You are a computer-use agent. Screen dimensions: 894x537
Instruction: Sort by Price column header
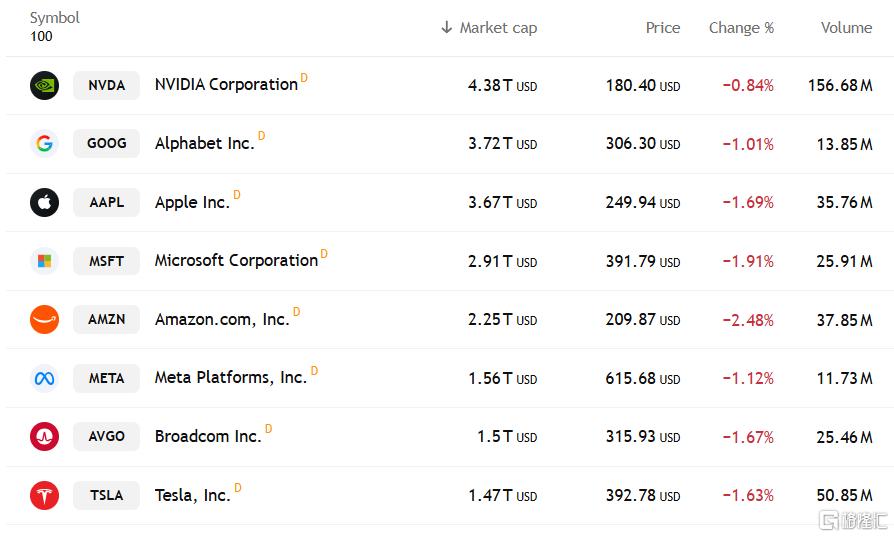pyautogui.click(x=662, y=28)
